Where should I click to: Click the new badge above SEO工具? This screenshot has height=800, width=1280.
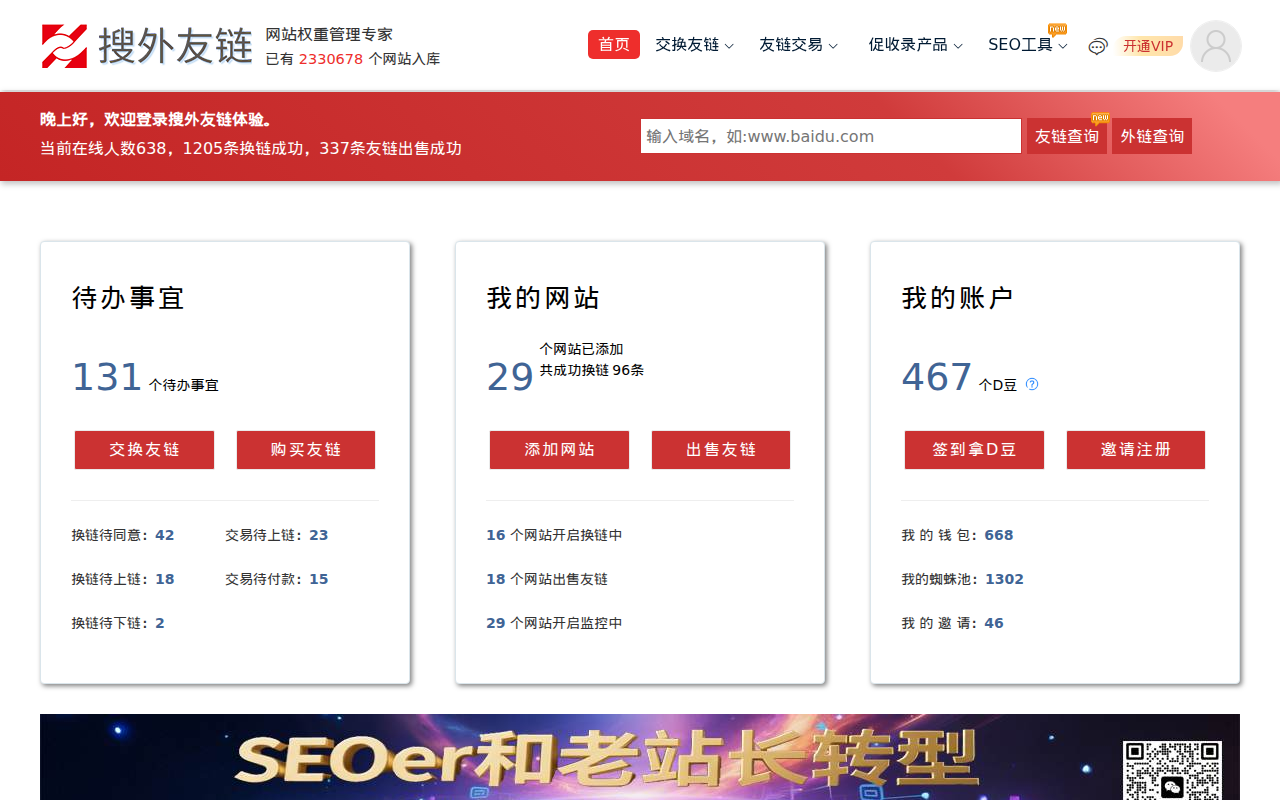tap(1057, 30)
